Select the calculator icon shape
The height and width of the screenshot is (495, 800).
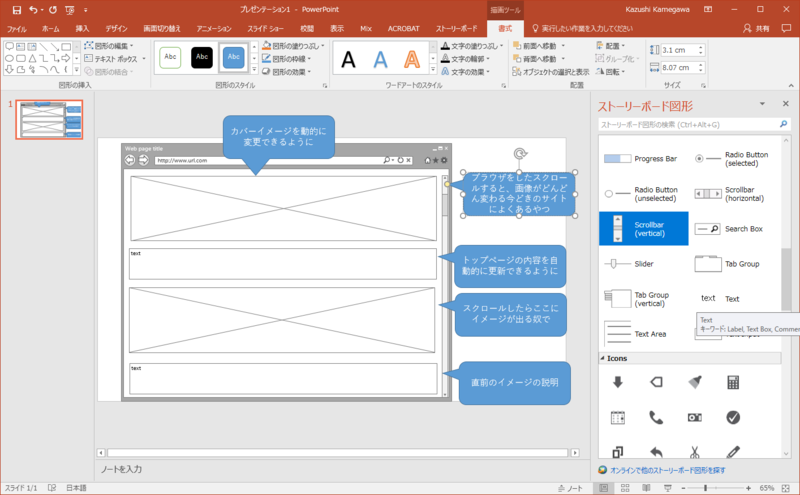[x=733, y=382]
